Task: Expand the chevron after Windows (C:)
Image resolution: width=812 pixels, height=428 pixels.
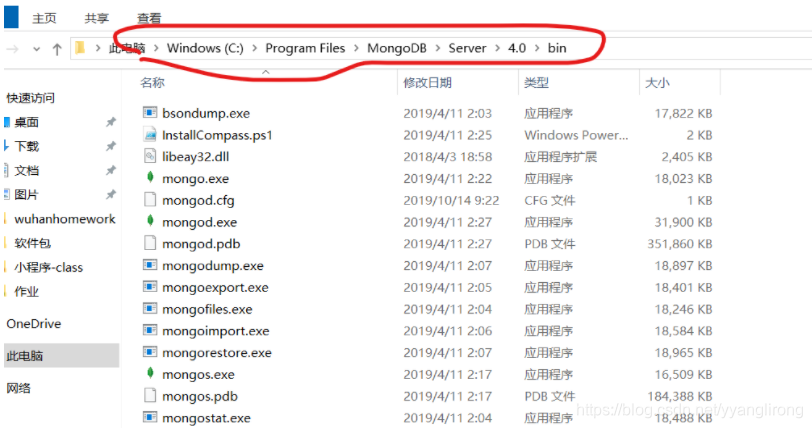Action: [x=254, y=48]
